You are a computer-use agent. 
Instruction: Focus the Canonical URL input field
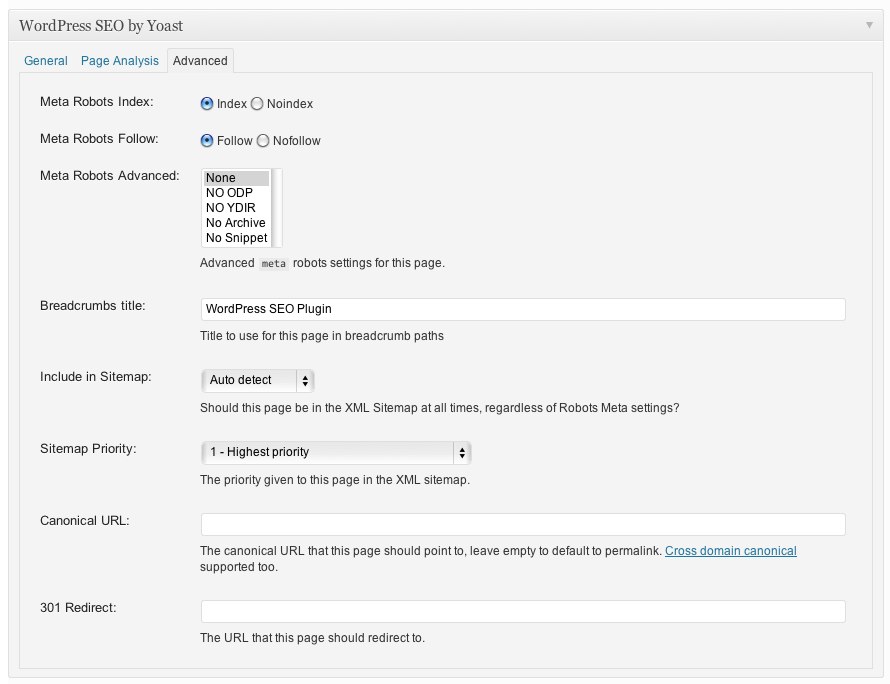coord(523,524)
